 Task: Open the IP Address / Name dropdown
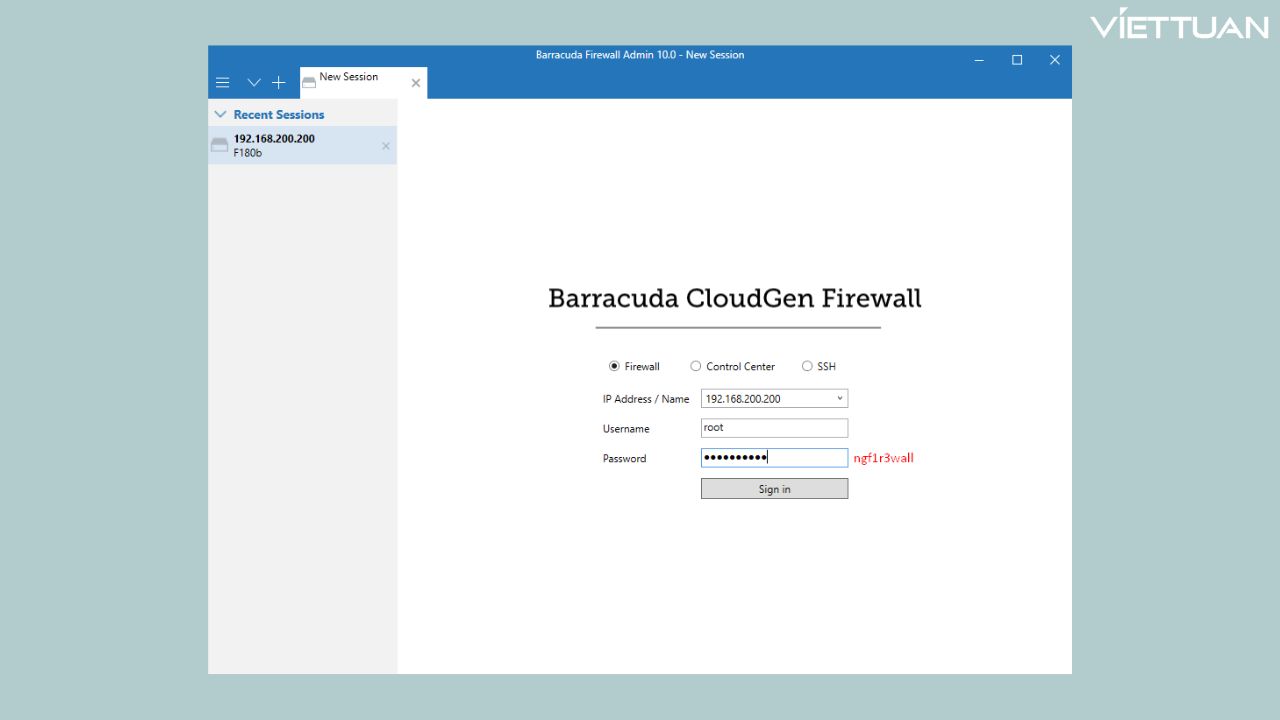coord(839,398)
